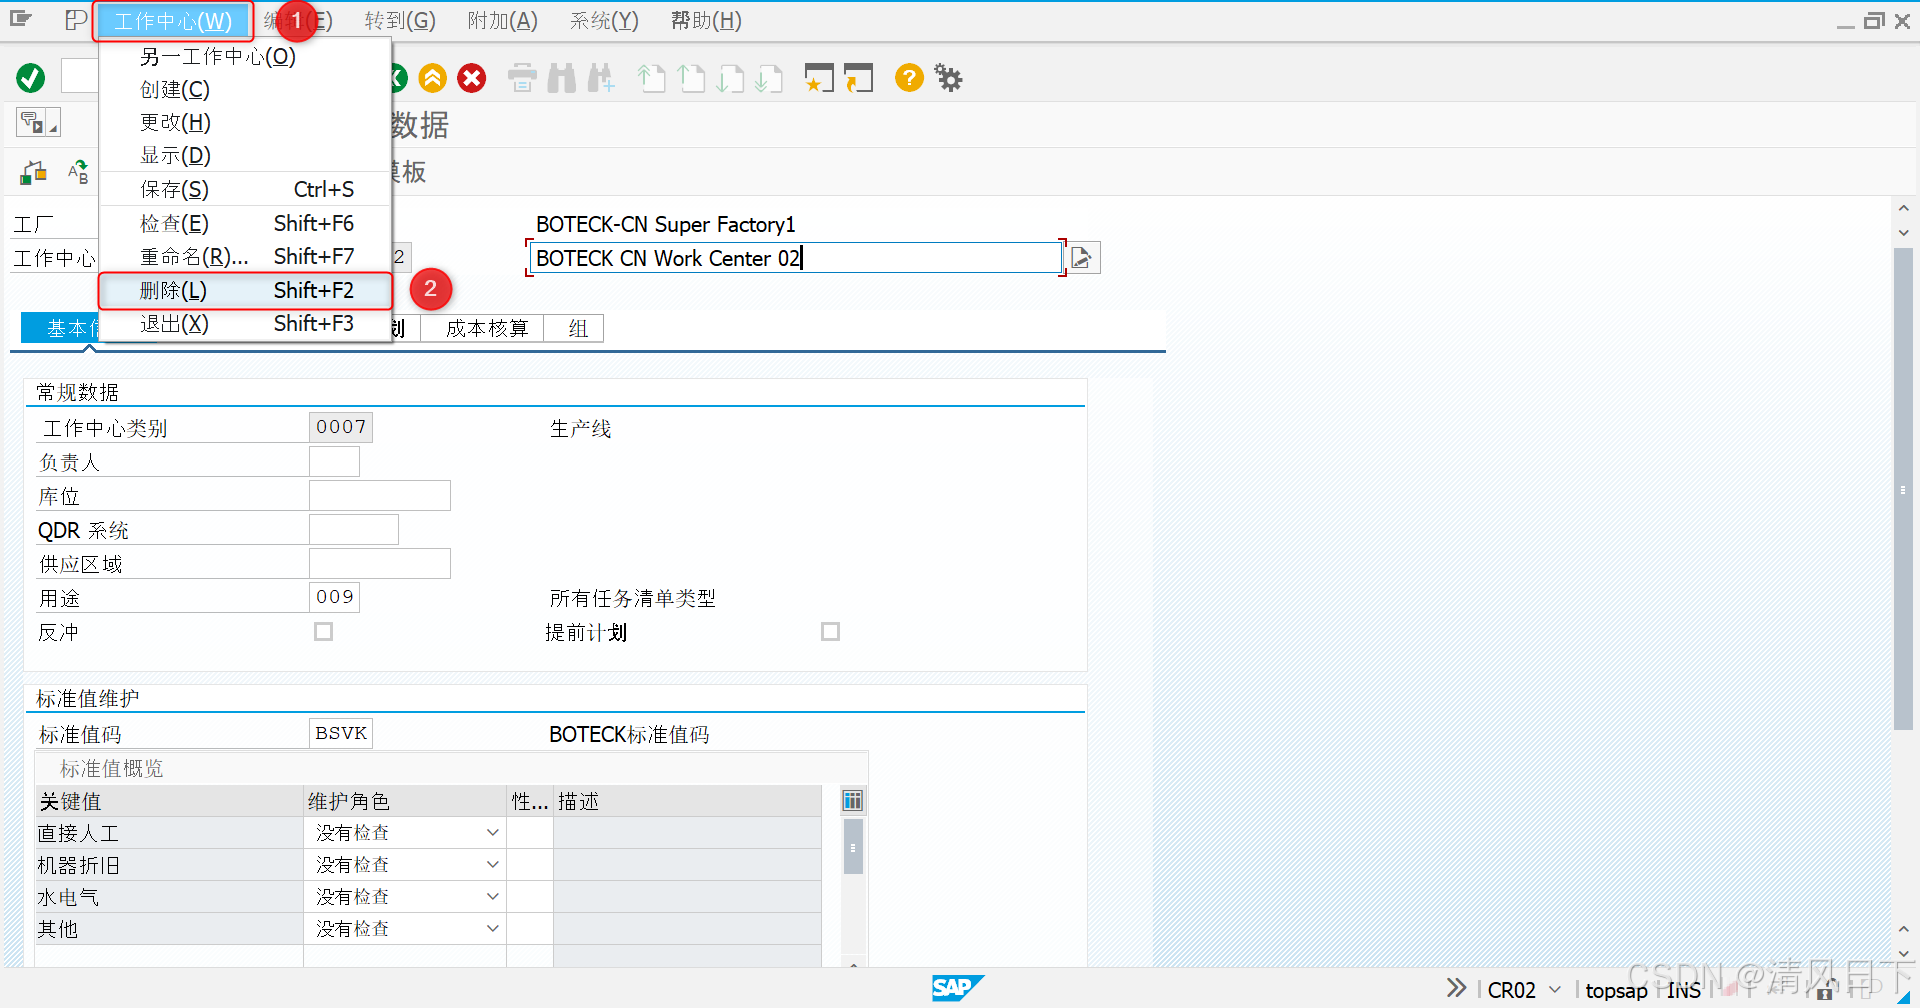The width and height of the screenshot is (1920, 1008).
Task: Click the services-for-object icon below toolbar
Action: pyautogui.click(x=31, y=122)
